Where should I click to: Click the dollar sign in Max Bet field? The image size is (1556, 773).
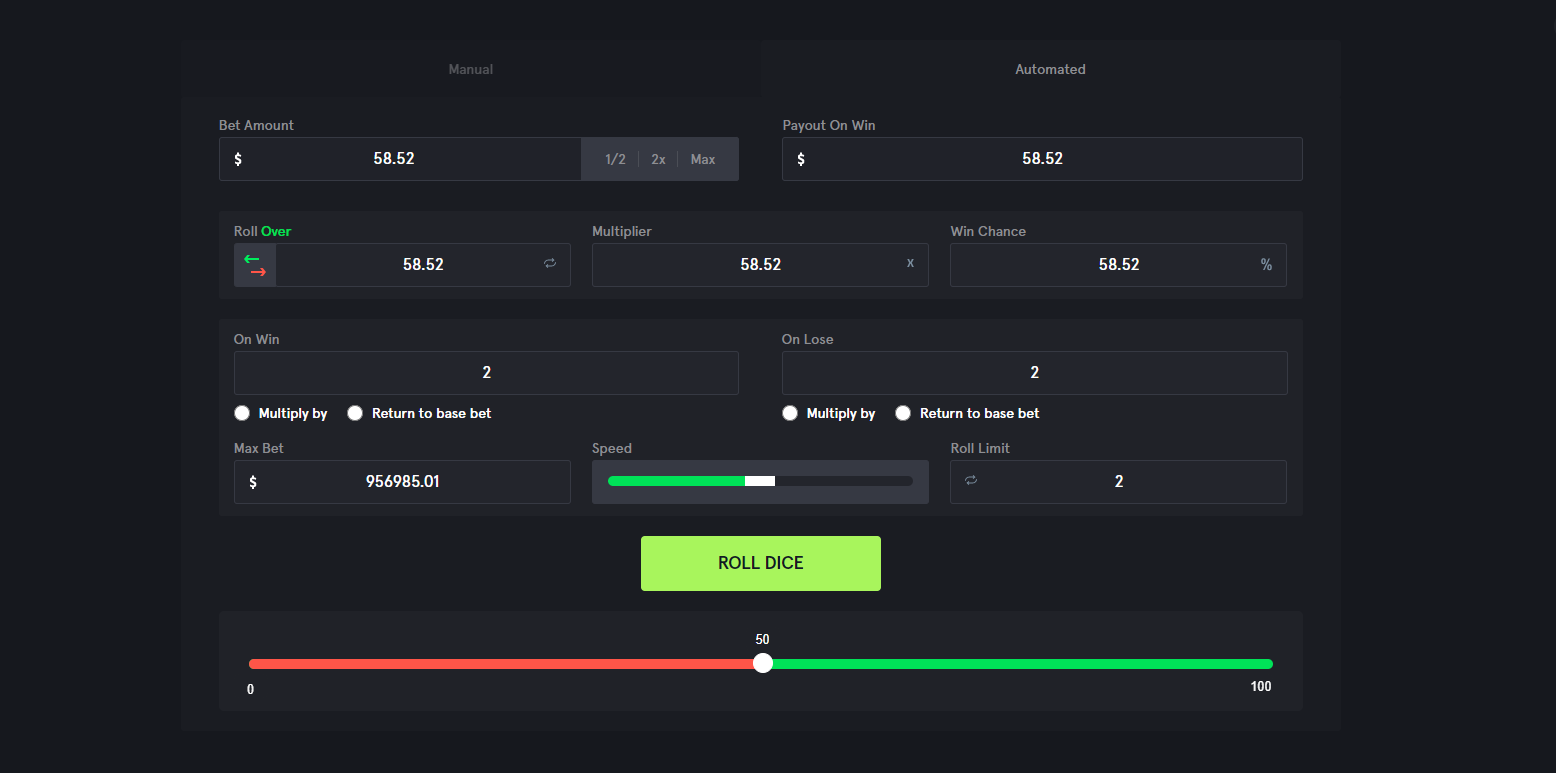point(253,482)
